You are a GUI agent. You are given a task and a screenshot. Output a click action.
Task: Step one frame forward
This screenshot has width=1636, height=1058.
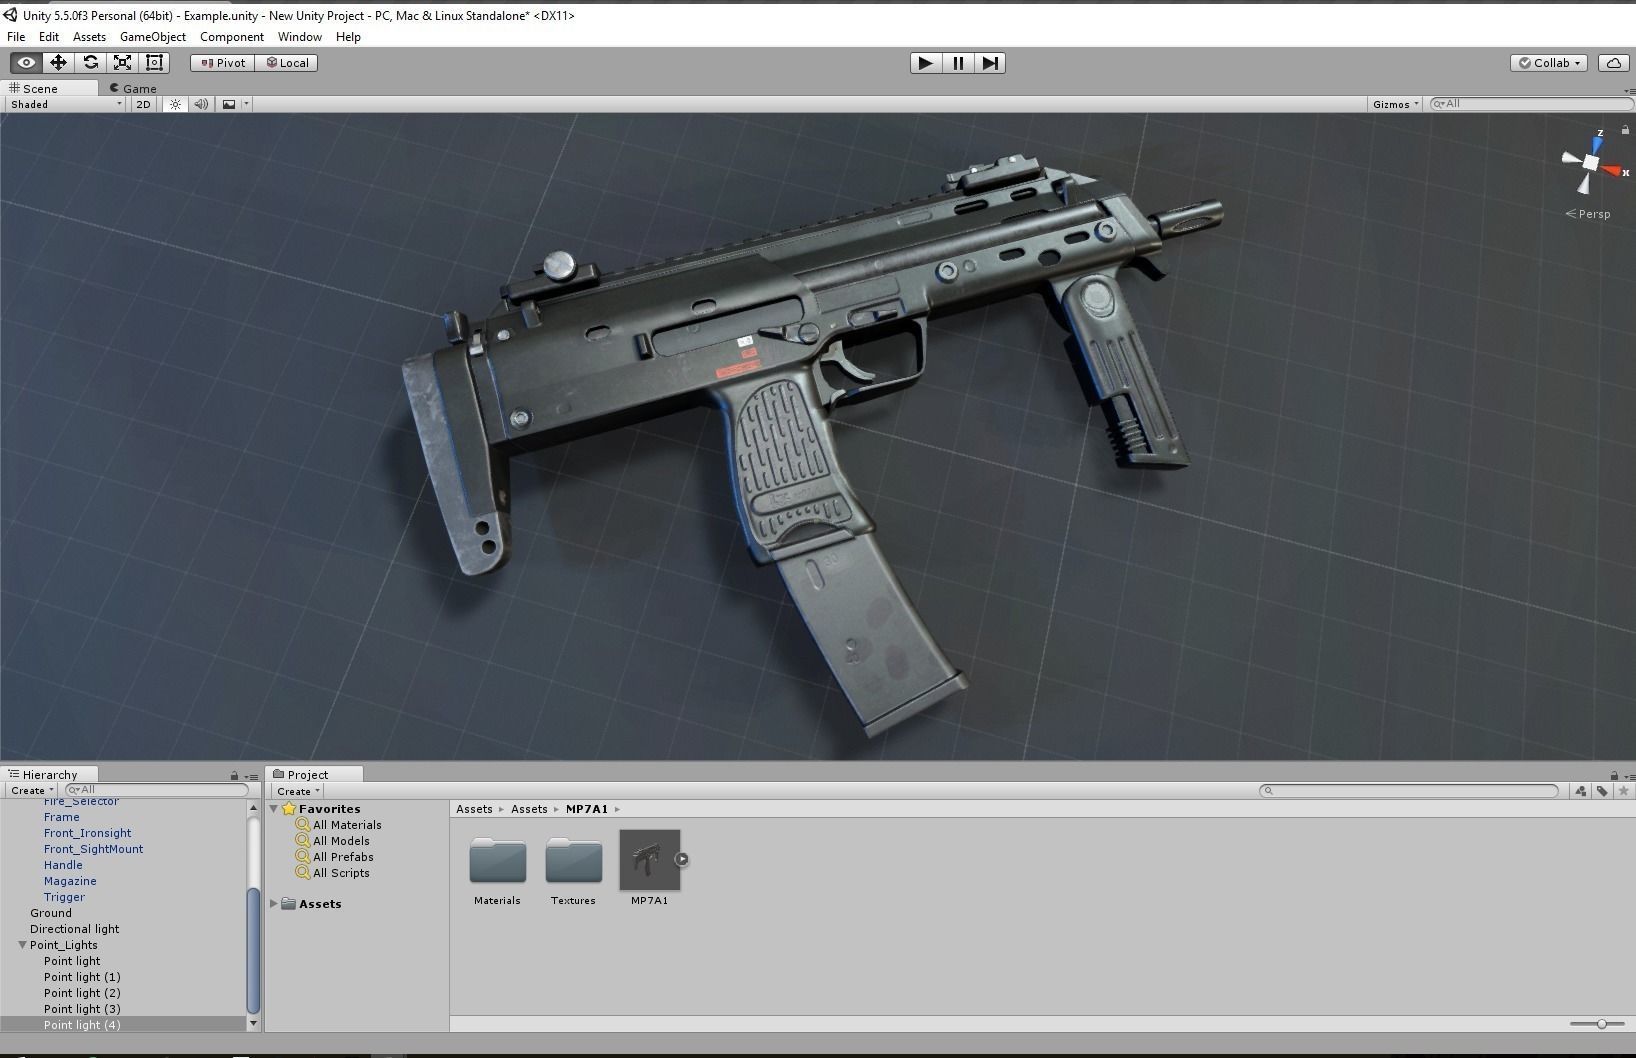[990, 63]
